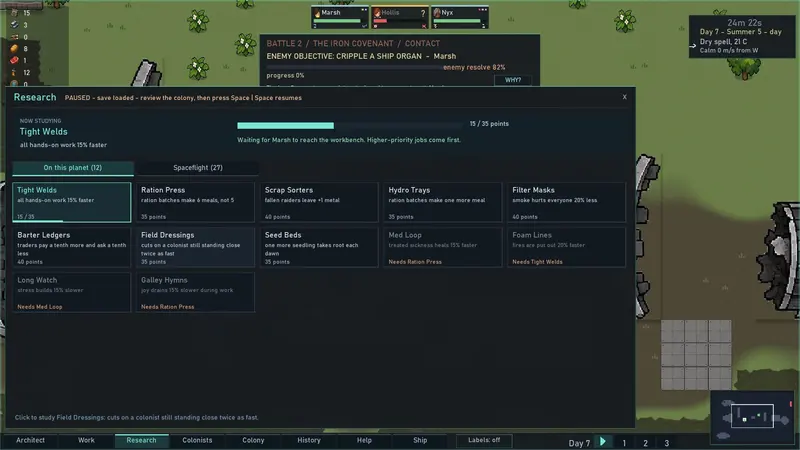Close the Research panel with the X

624,97
